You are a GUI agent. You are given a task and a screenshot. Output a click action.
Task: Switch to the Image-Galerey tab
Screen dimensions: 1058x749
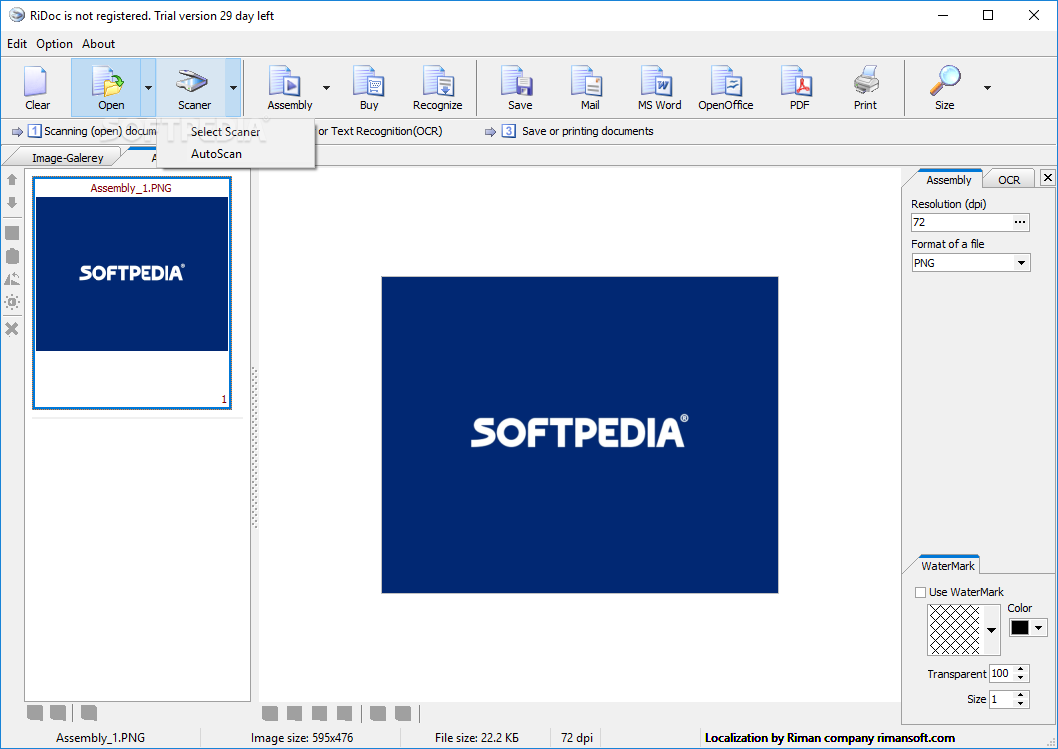[67, 158]
